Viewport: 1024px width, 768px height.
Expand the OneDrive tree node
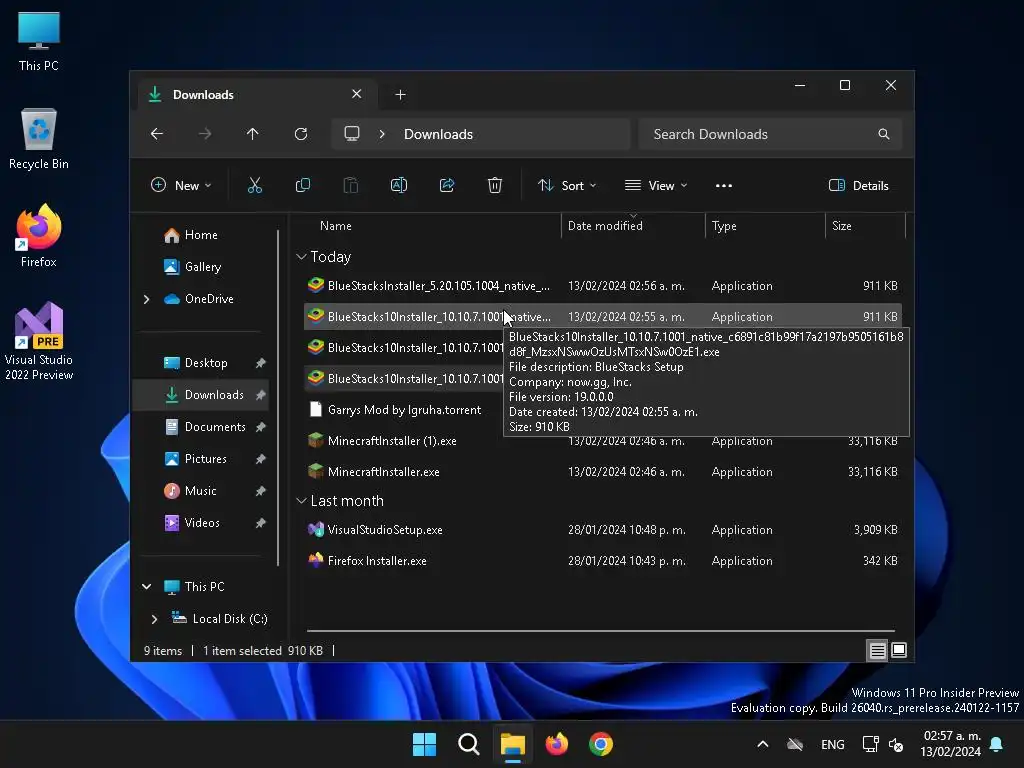click(x=146, y=299)
